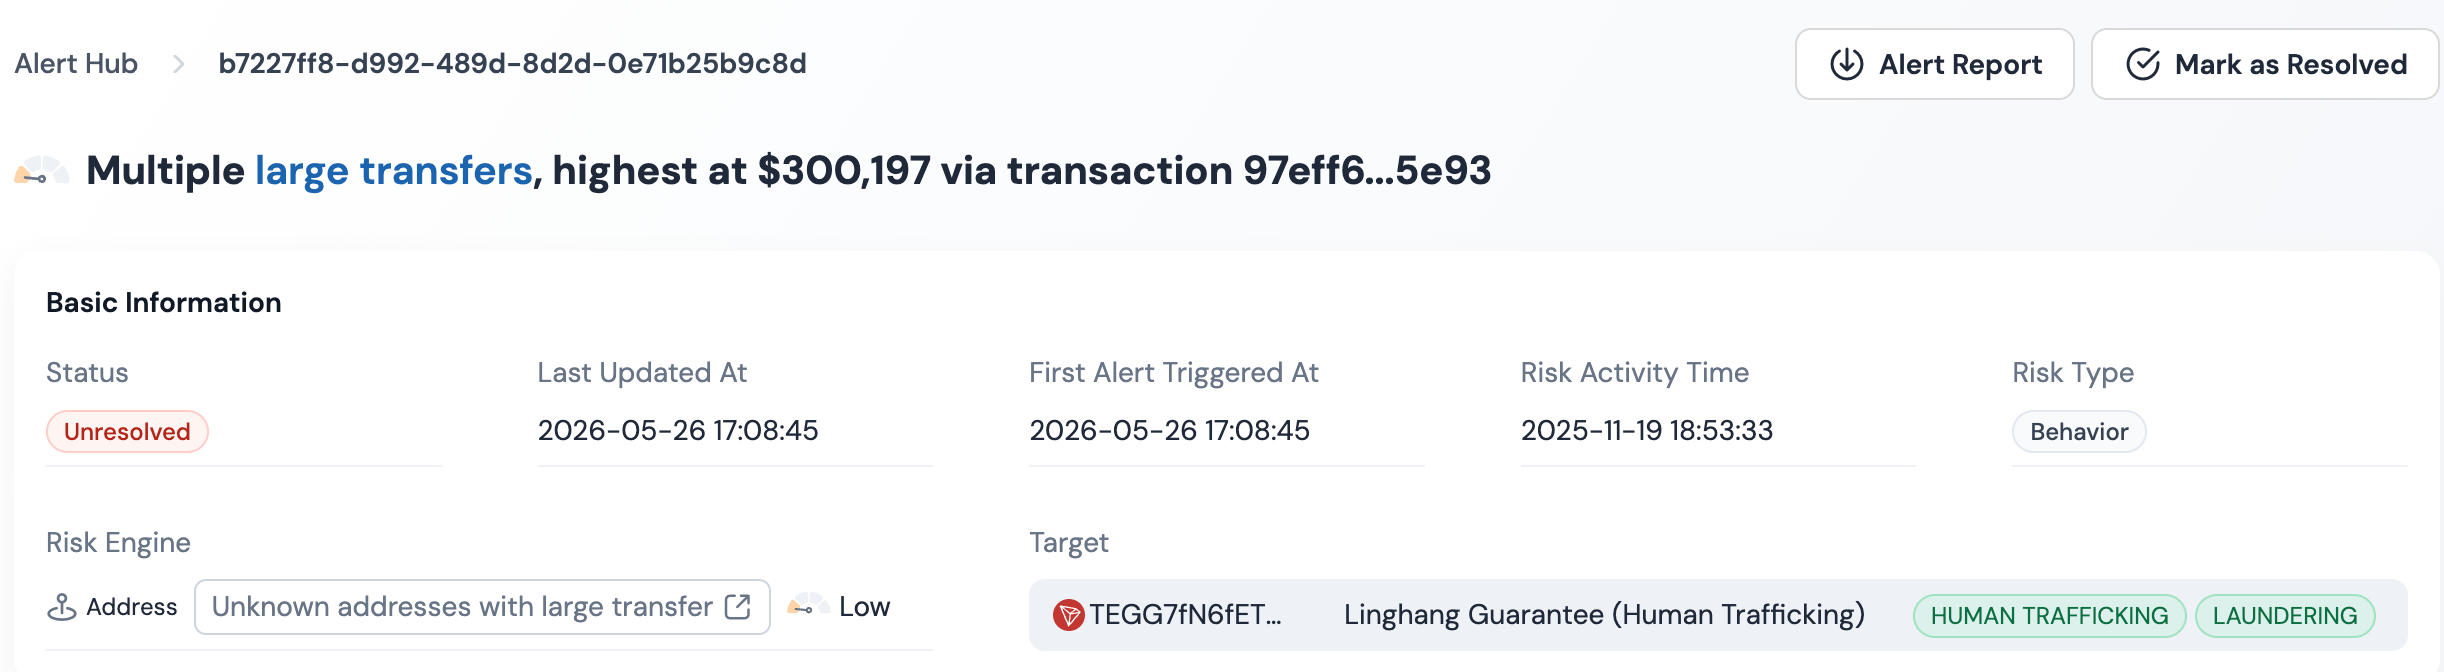Download the Alert Report
Screen dimensions: 2444x672
[1934, 64]
